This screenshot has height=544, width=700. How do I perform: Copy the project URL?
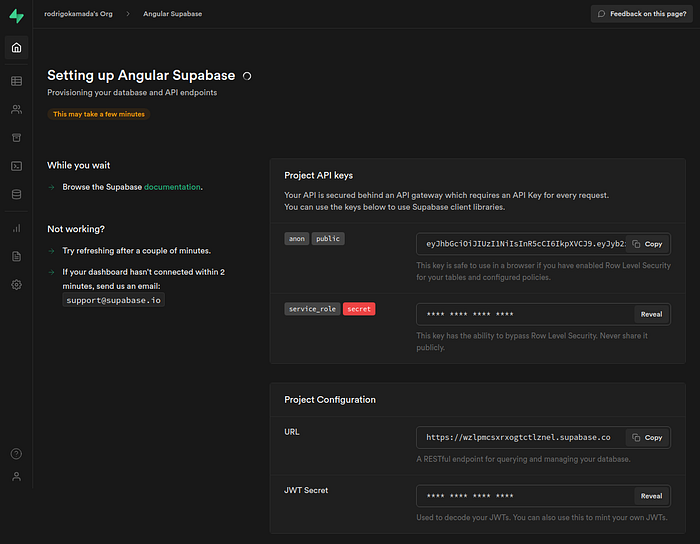(x=648, y=438)
